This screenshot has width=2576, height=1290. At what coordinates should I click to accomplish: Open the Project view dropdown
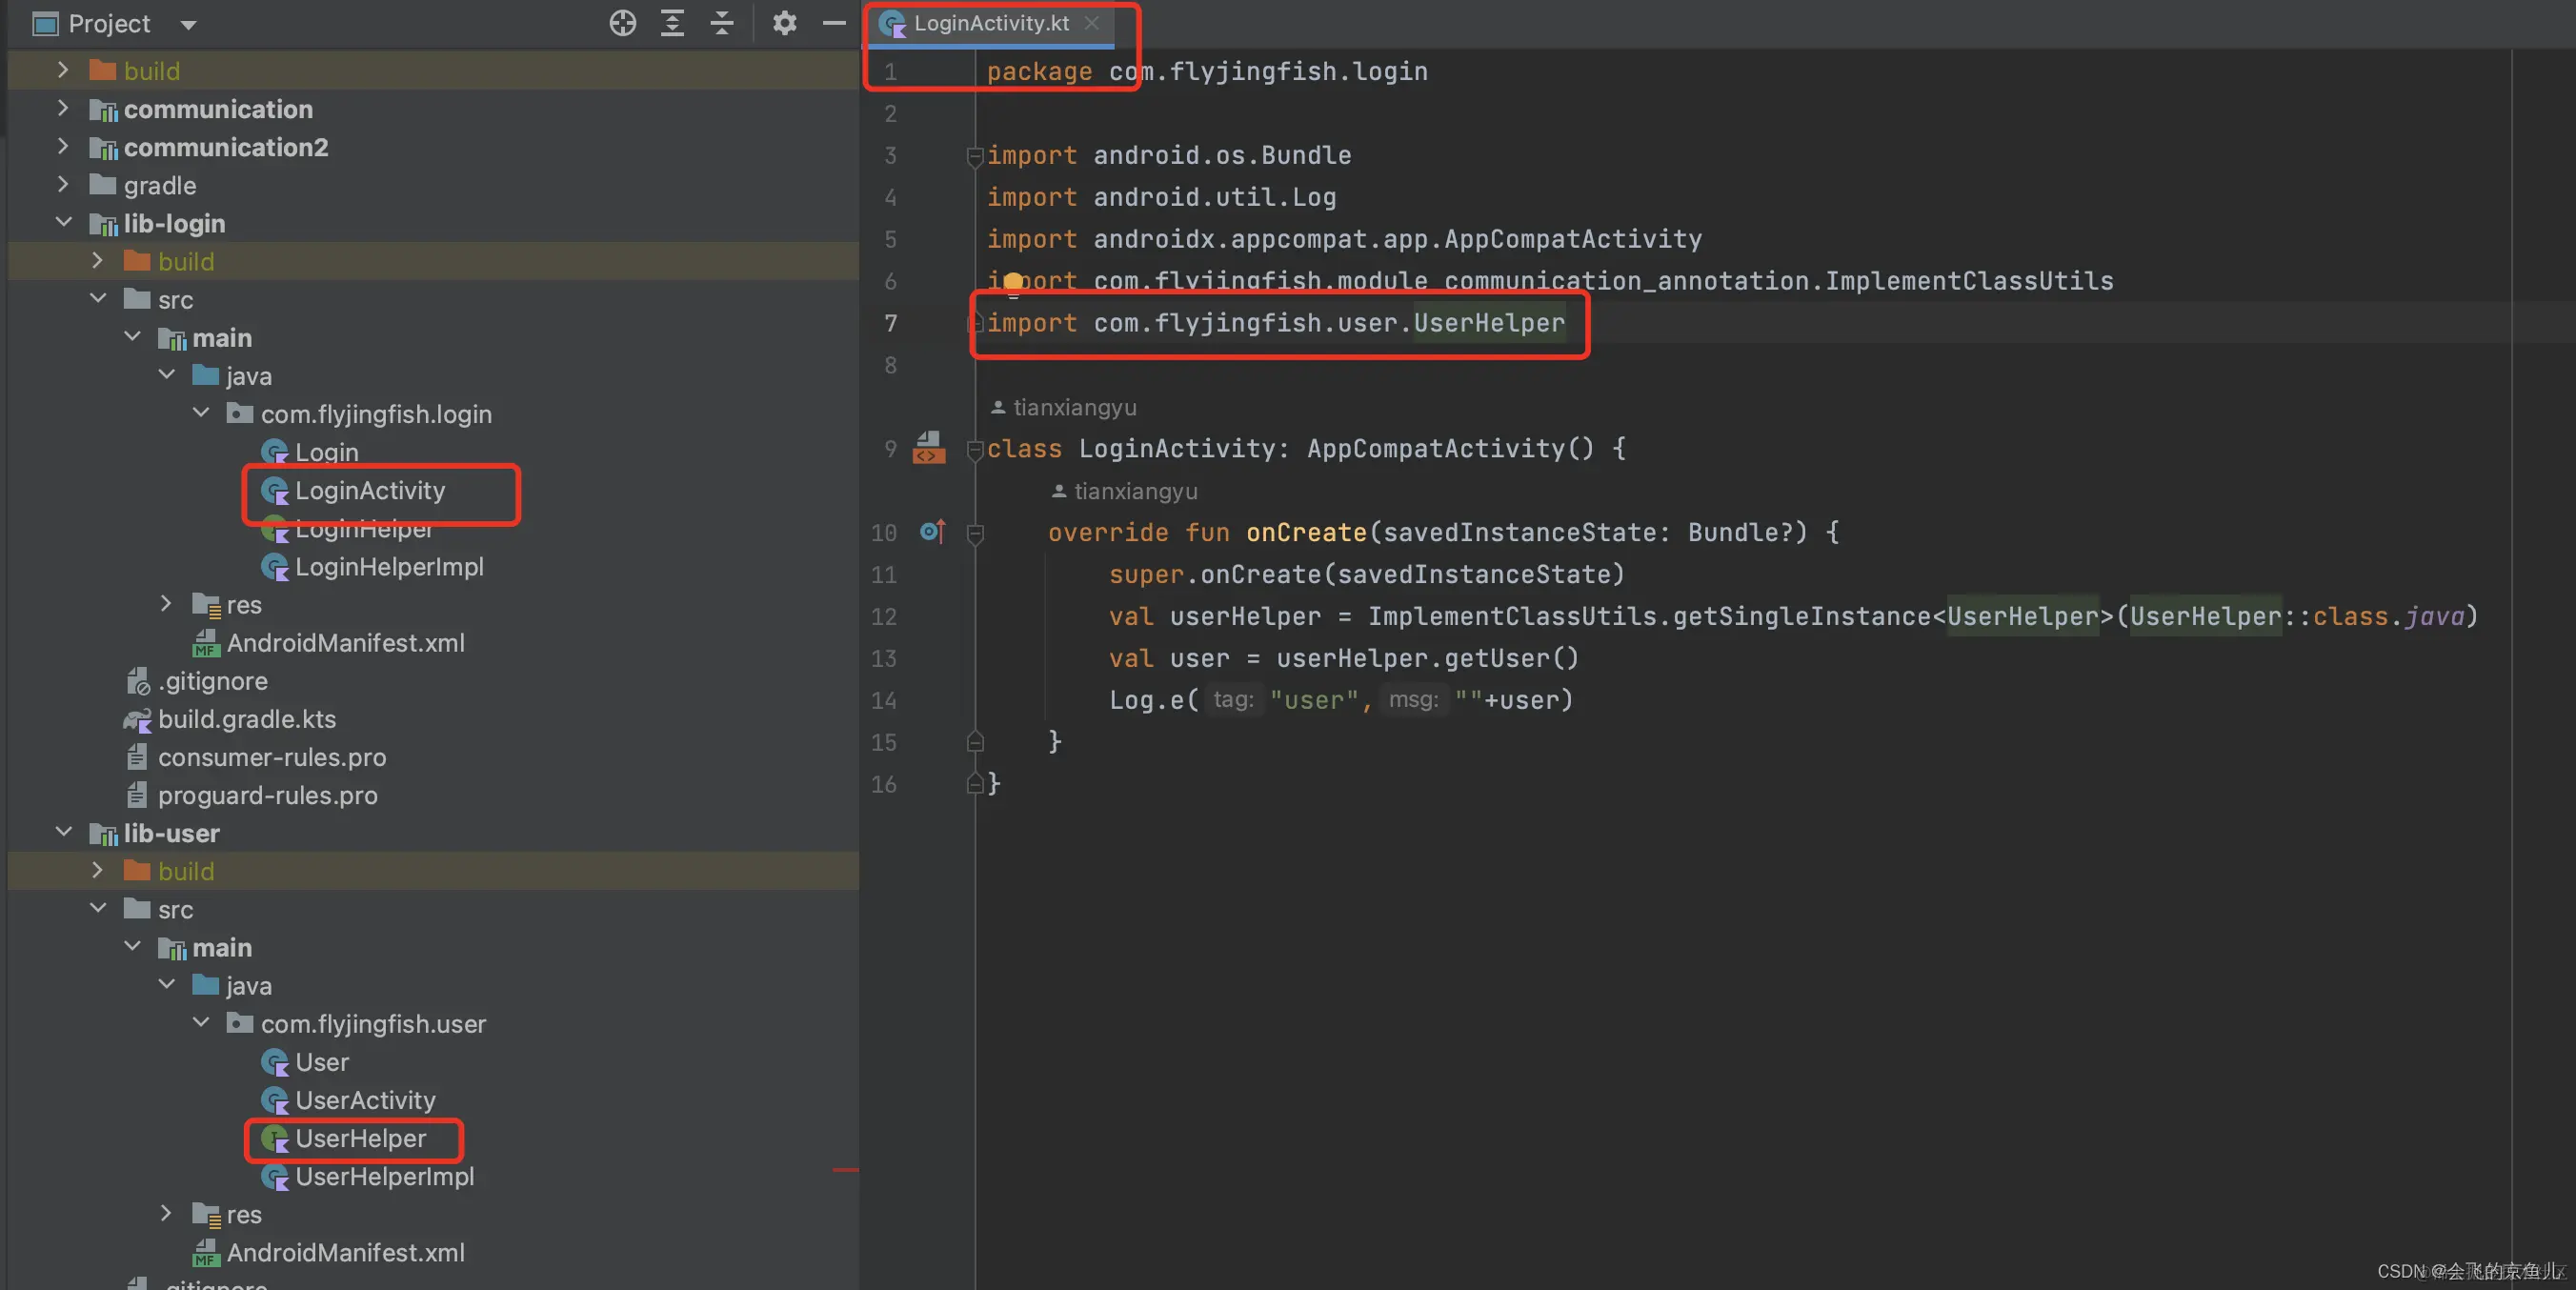(x=188, y=25)
